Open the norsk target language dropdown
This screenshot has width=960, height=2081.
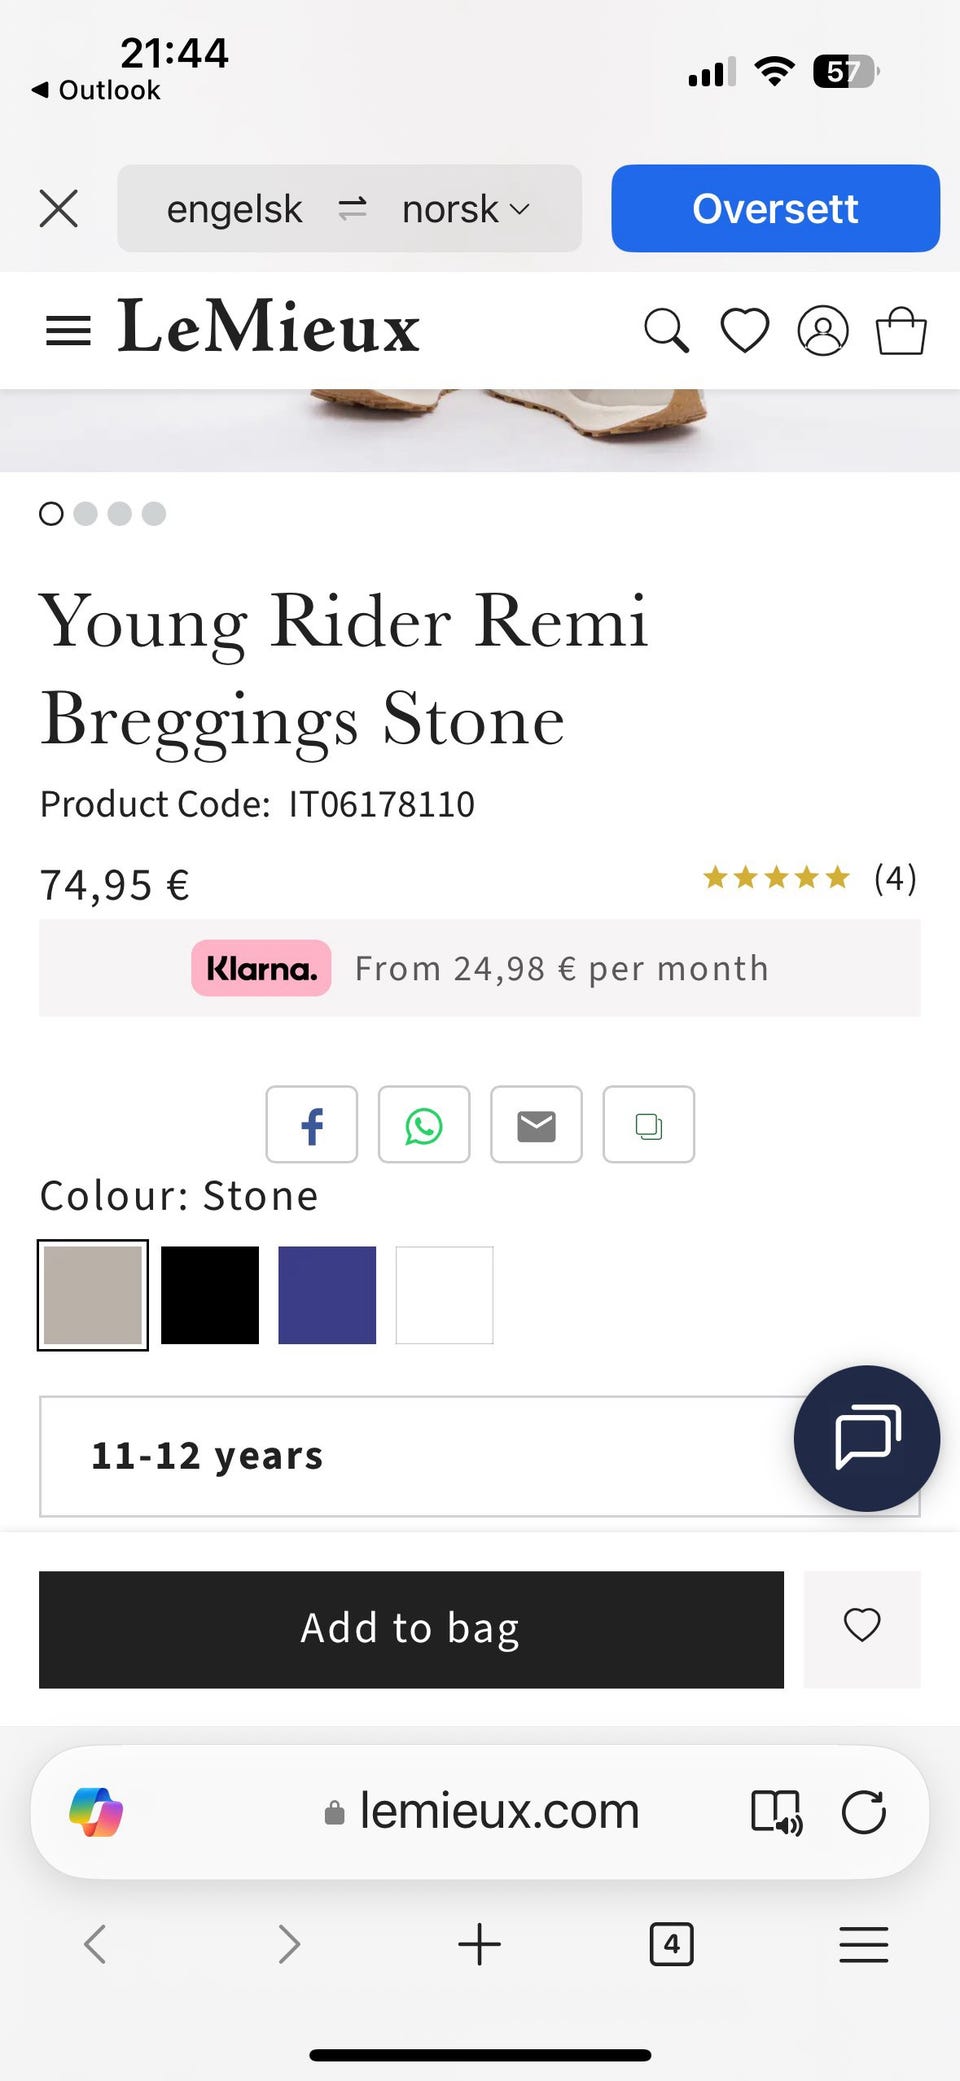(466, 209)
